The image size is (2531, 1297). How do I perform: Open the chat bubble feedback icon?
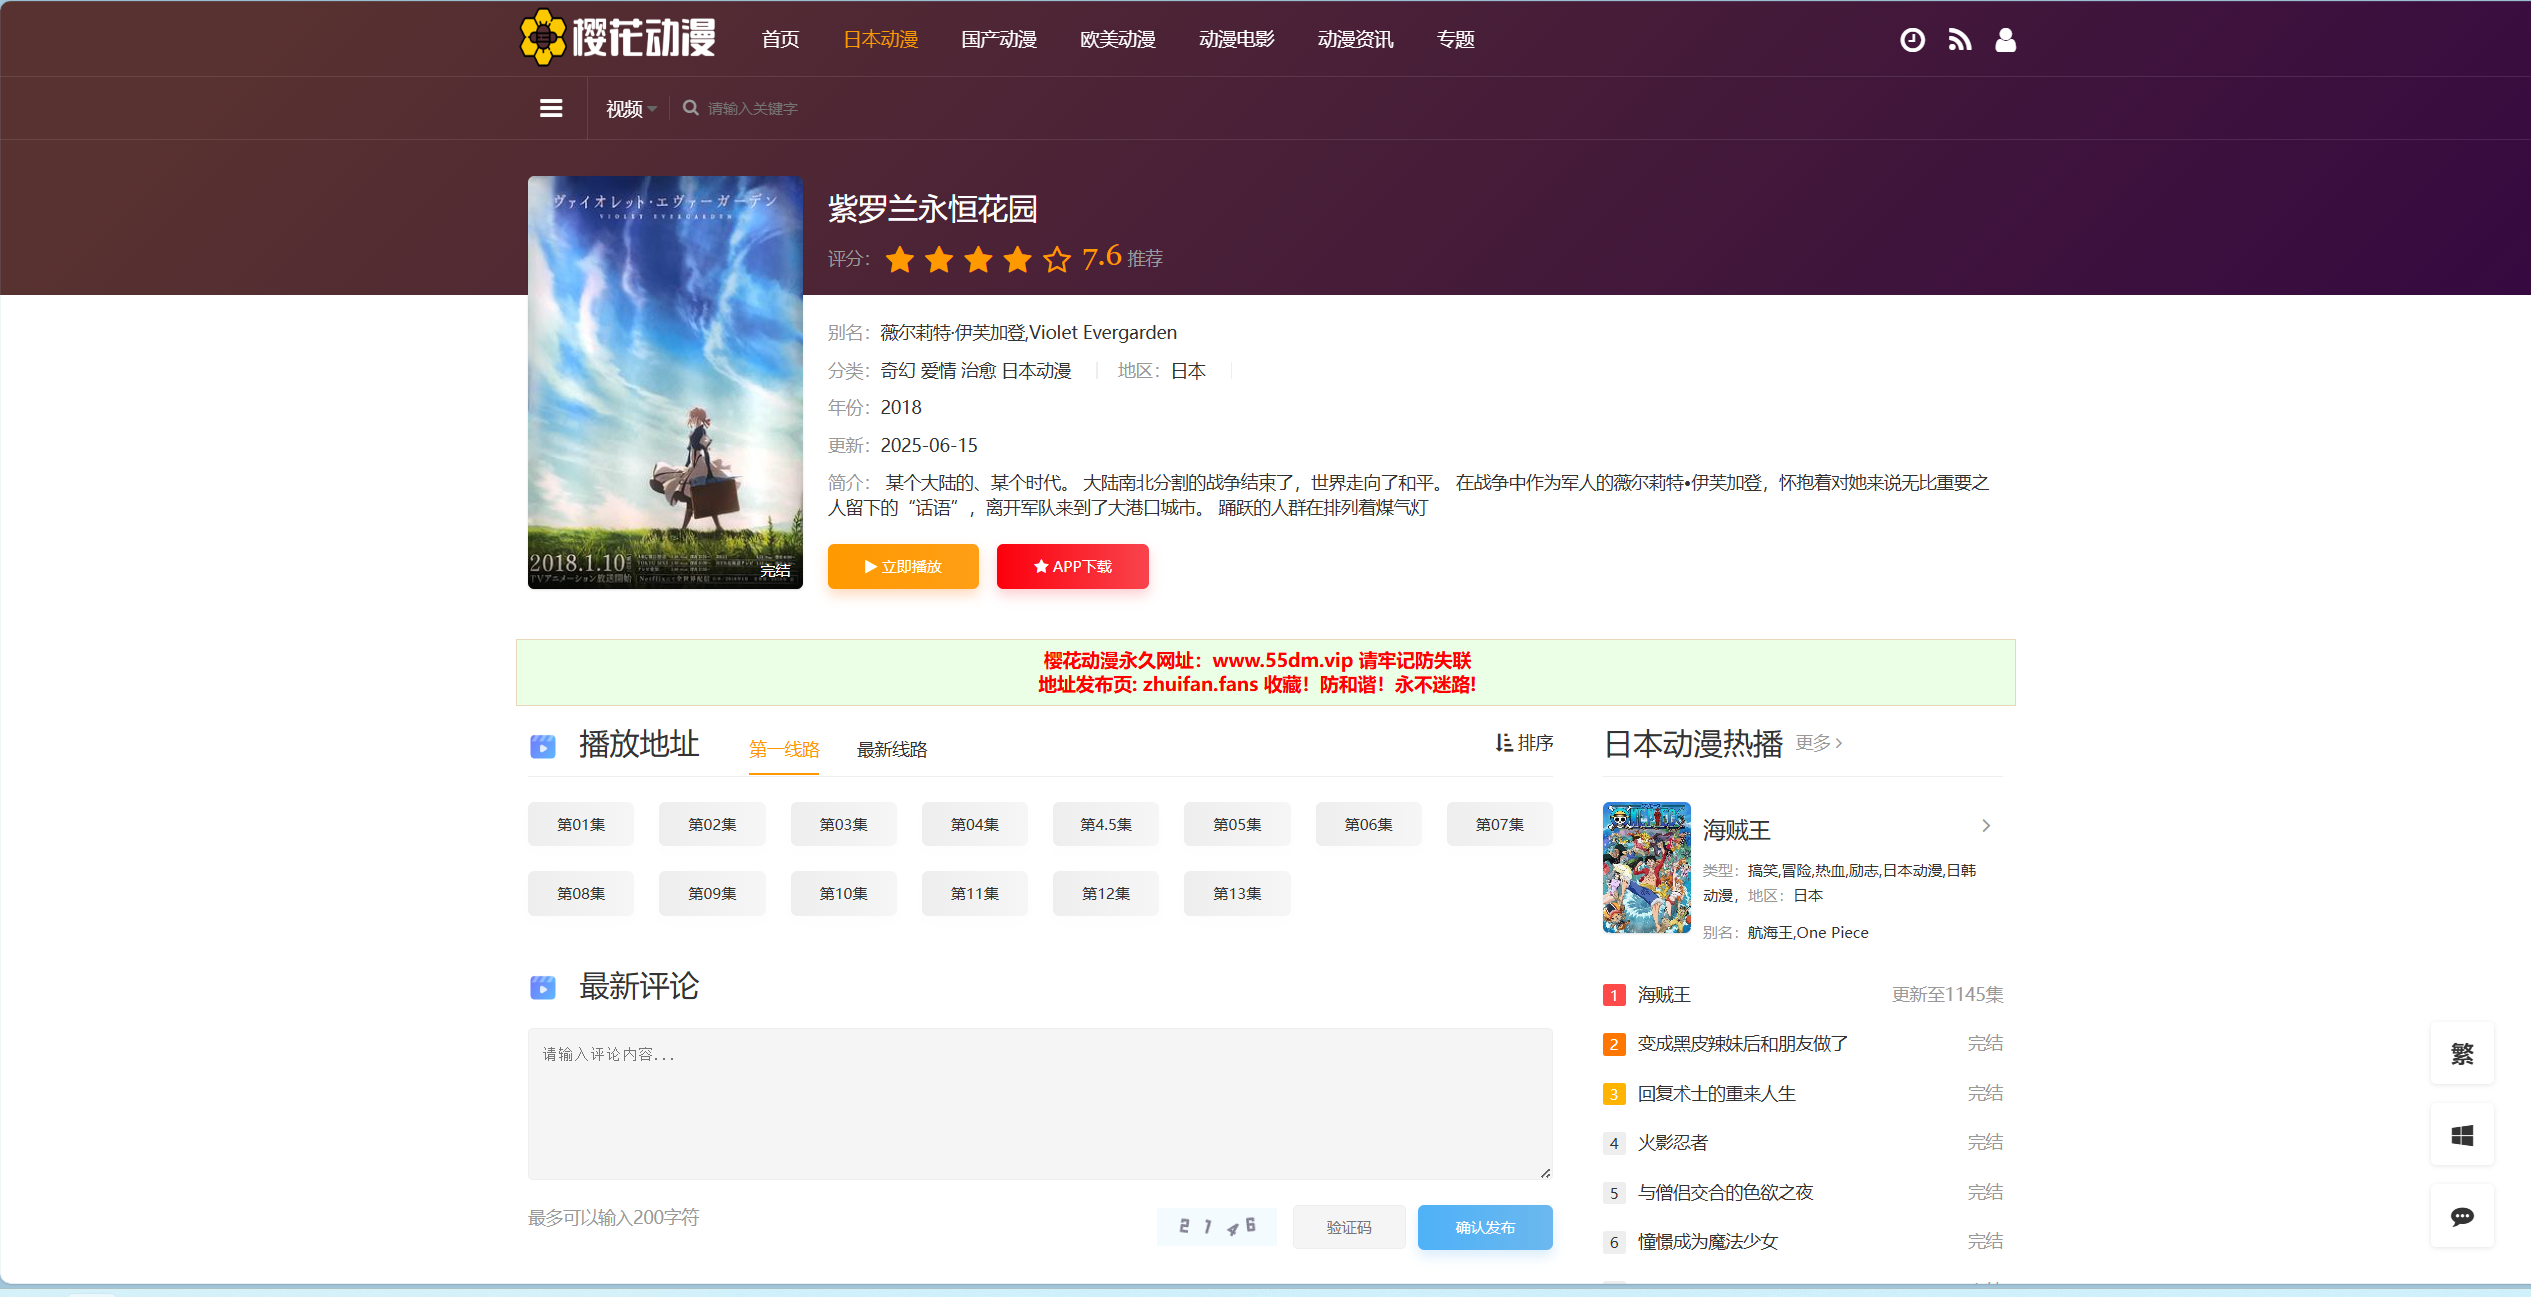(x=2461, y=1216)
